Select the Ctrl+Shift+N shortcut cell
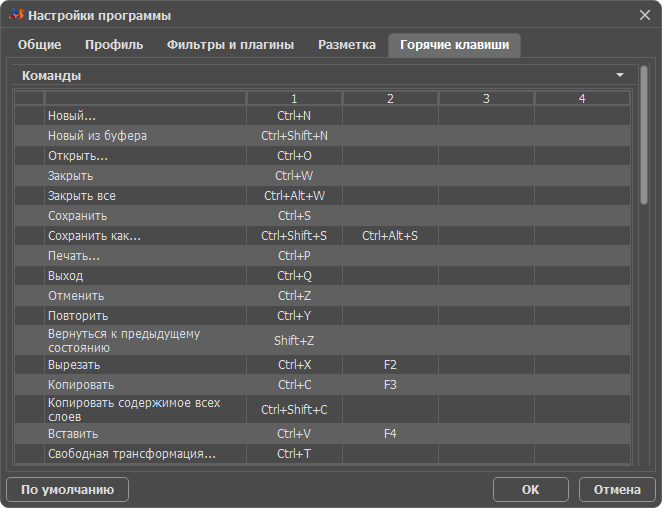The width and height of the screenshot is (662, 508). 294,136
